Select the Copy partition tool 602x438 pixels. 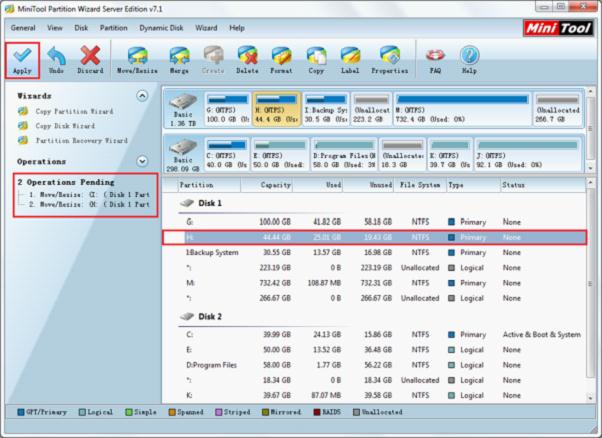316,61
